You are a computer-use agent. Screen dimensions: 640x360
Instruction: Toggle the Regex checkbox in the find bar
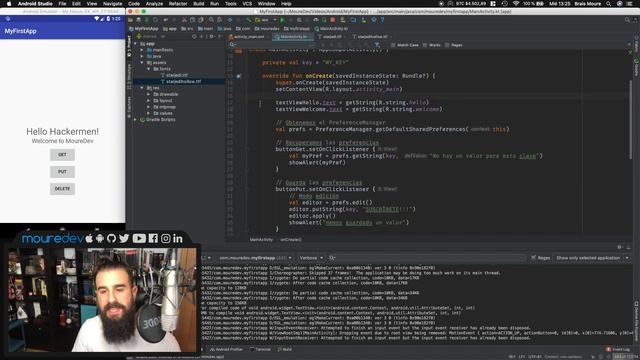[x=447, y=45]
